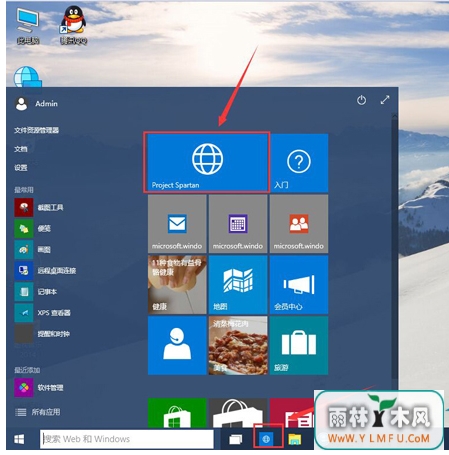Select the globe network desktop icon
Screen dimensions: 449x455
pos(27,77)
